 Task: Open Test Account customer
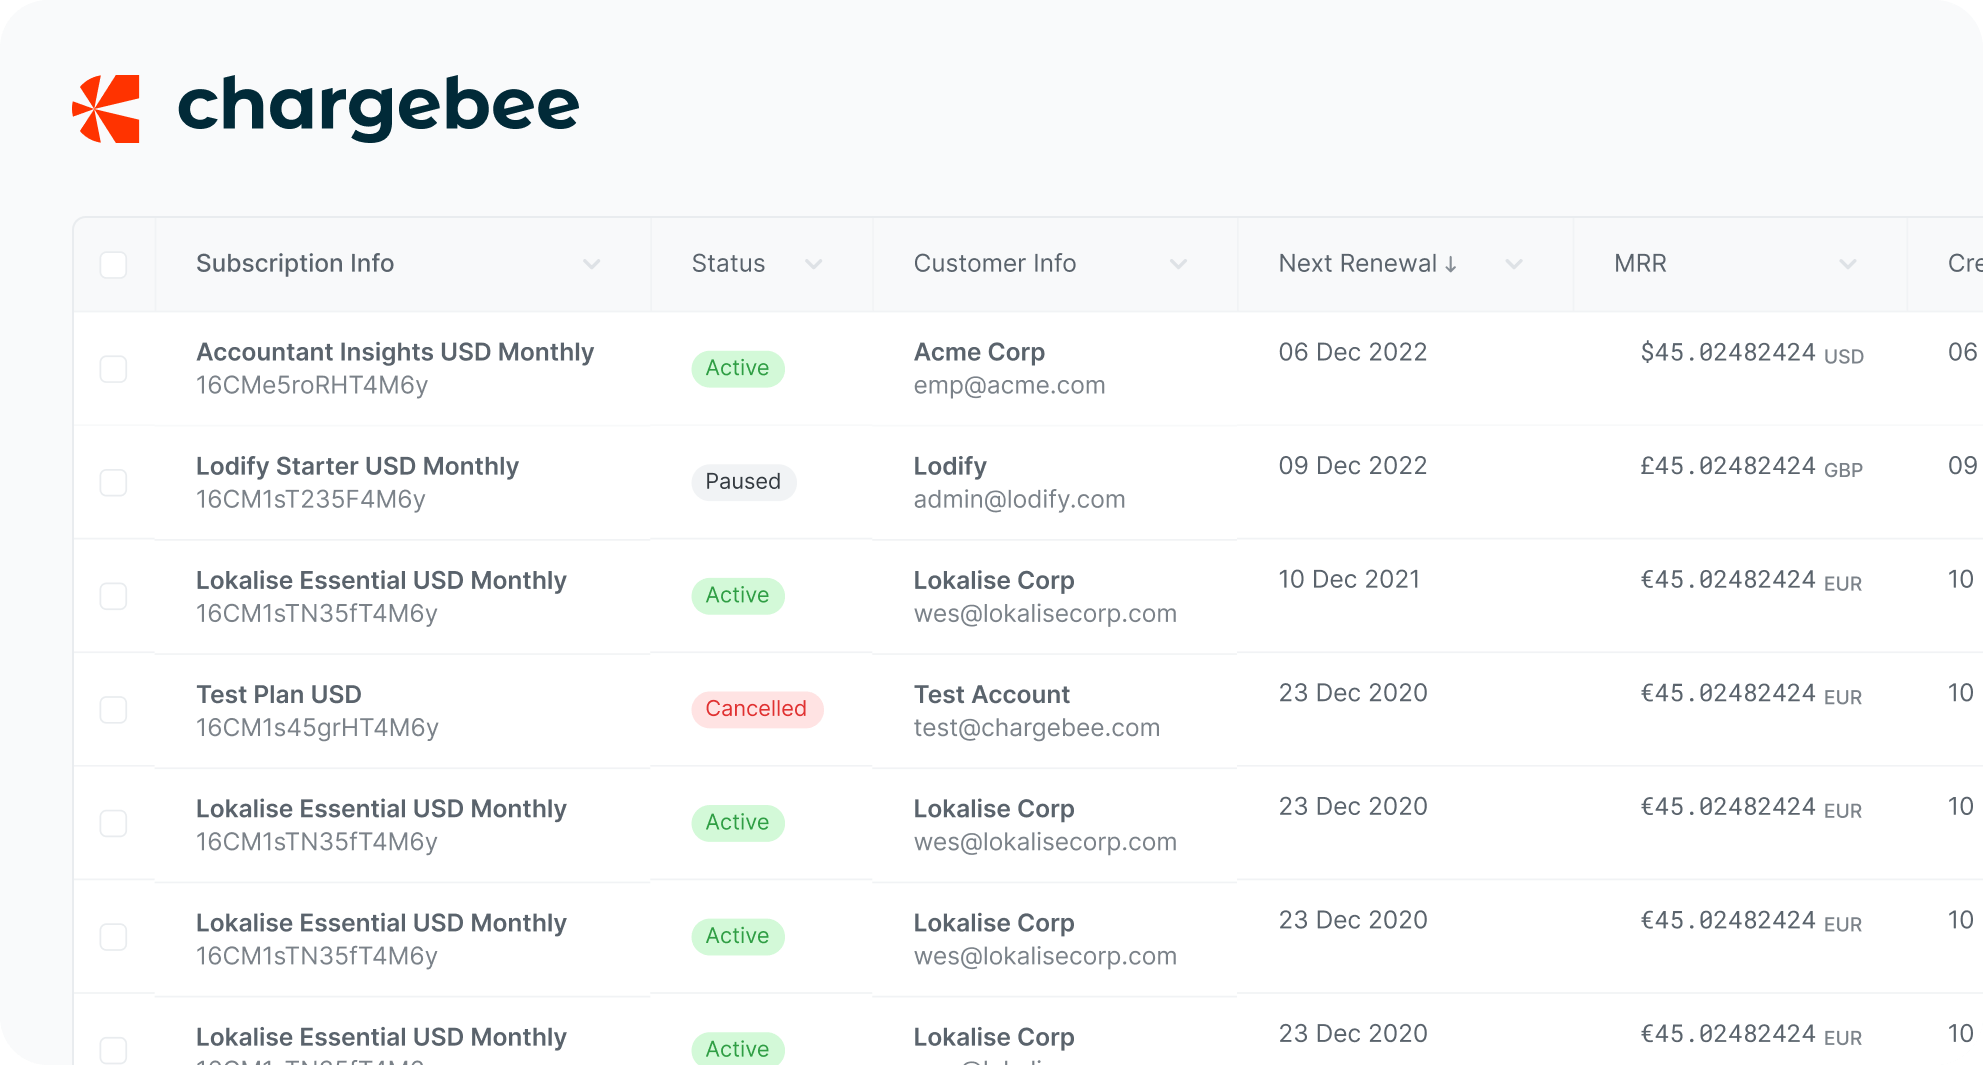click(992, 694)
